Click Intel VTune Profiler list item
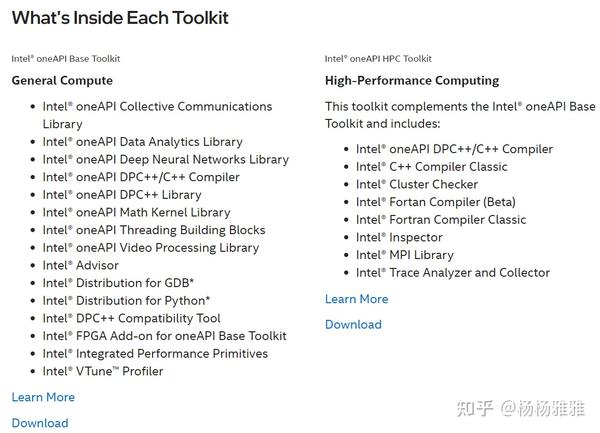Image resolution: width=600 pixels, height=433 pixels. click(x=102, y=371)
